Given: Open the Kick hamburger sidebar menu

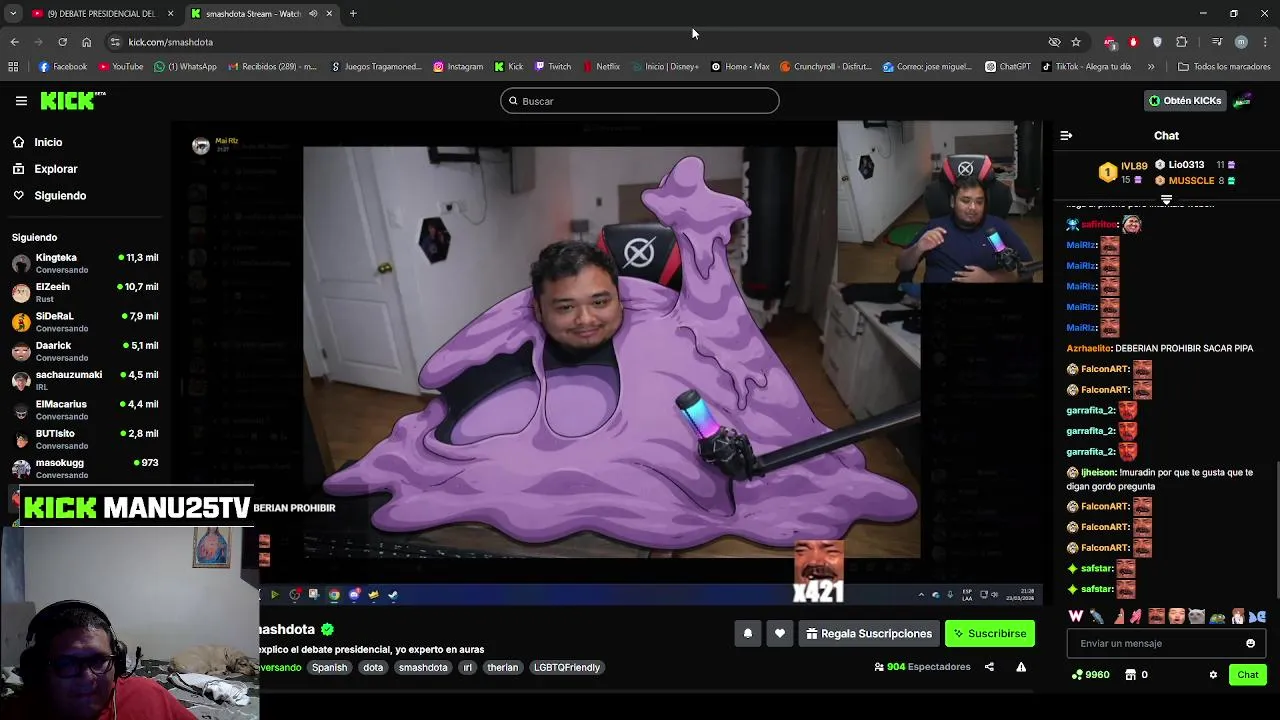Looking at the screenshot, I should point(21,101).
